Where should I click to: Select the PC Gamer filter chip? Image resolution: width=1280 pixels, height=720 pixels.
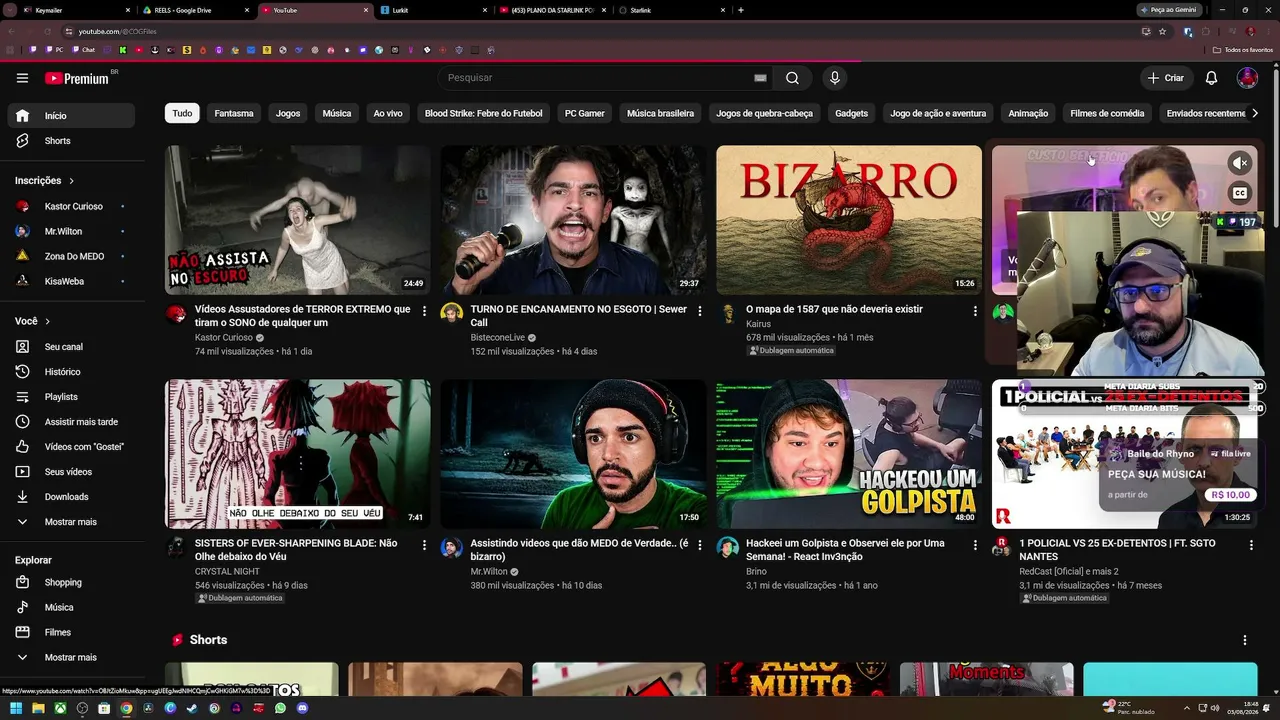click(x=585, y=113)
